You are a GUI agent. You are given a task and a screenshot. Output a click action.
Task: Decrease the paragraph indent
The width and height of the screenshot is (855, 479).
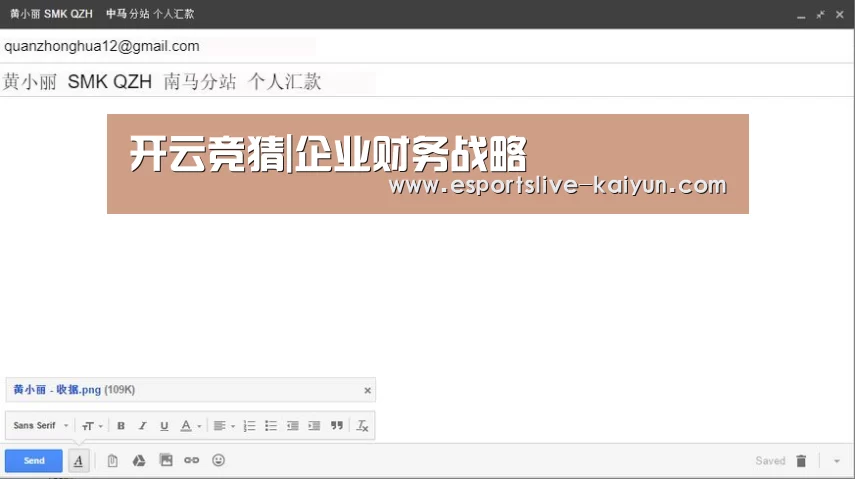293,426
